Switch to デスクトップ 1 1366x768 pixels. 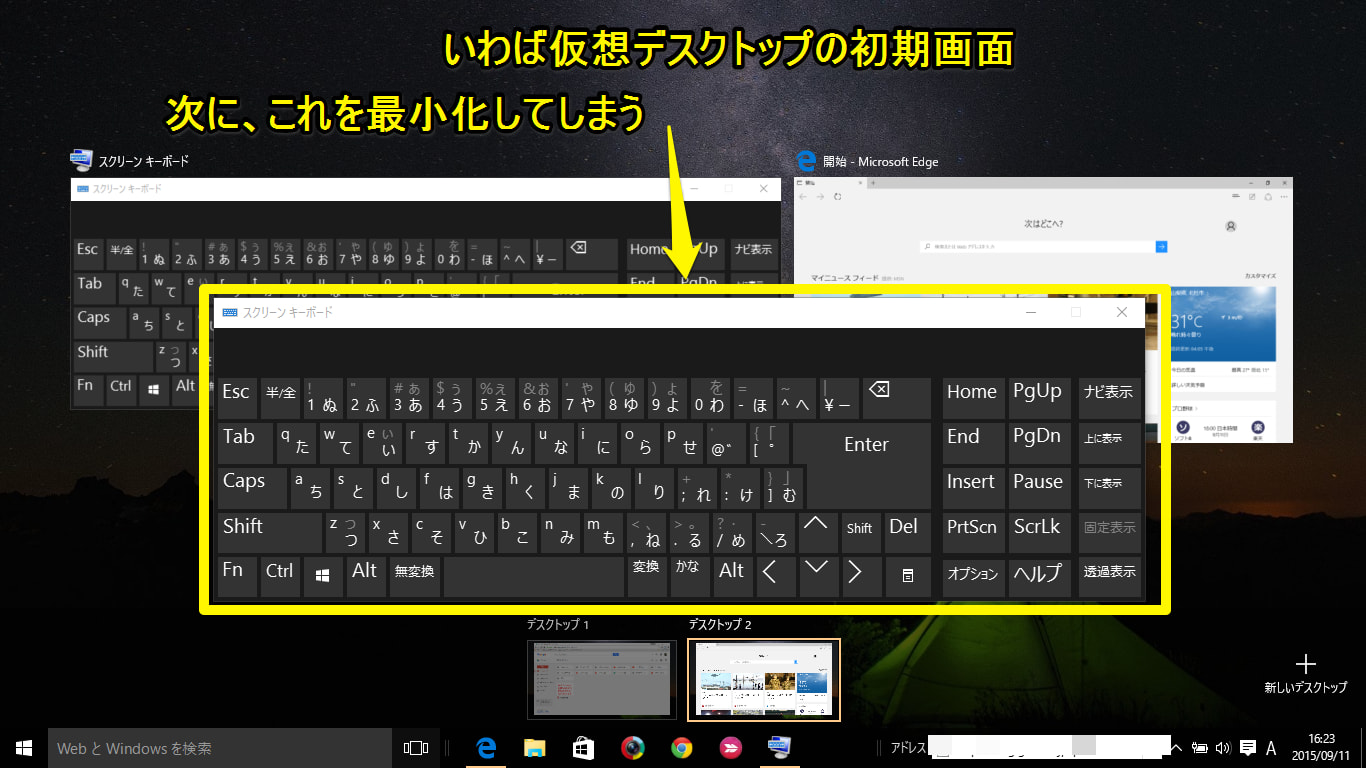pos(602,678)
